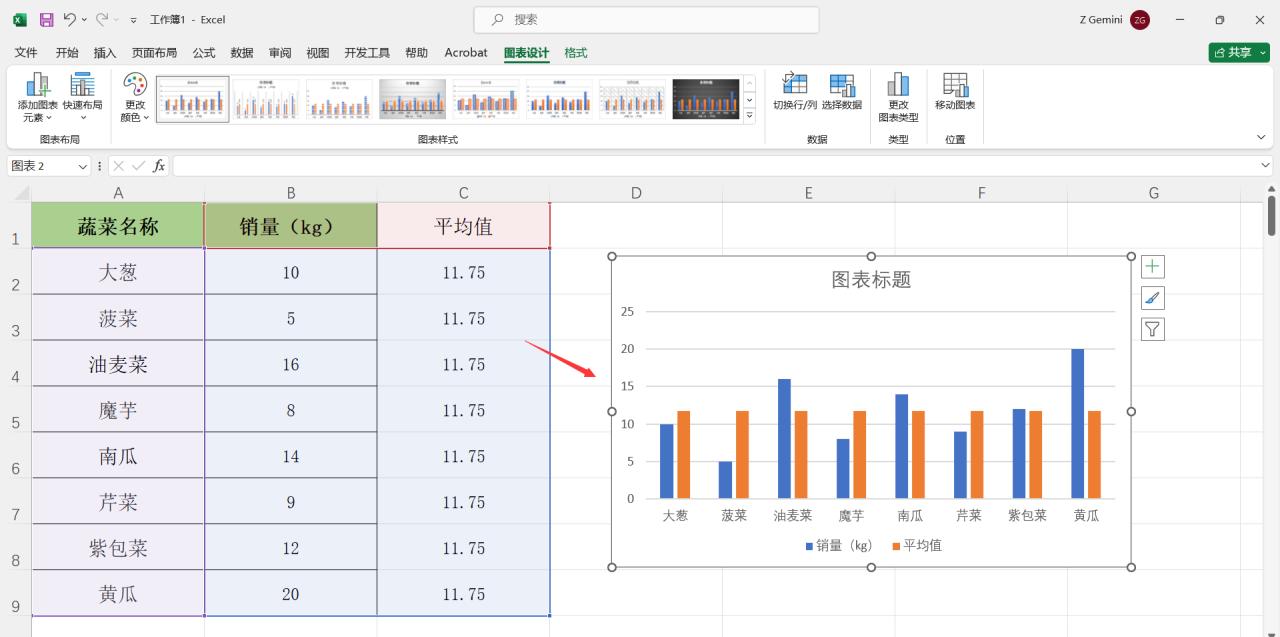Click the Insert Function fx icon
The image size is (1280, 637).
coord(159,166)
